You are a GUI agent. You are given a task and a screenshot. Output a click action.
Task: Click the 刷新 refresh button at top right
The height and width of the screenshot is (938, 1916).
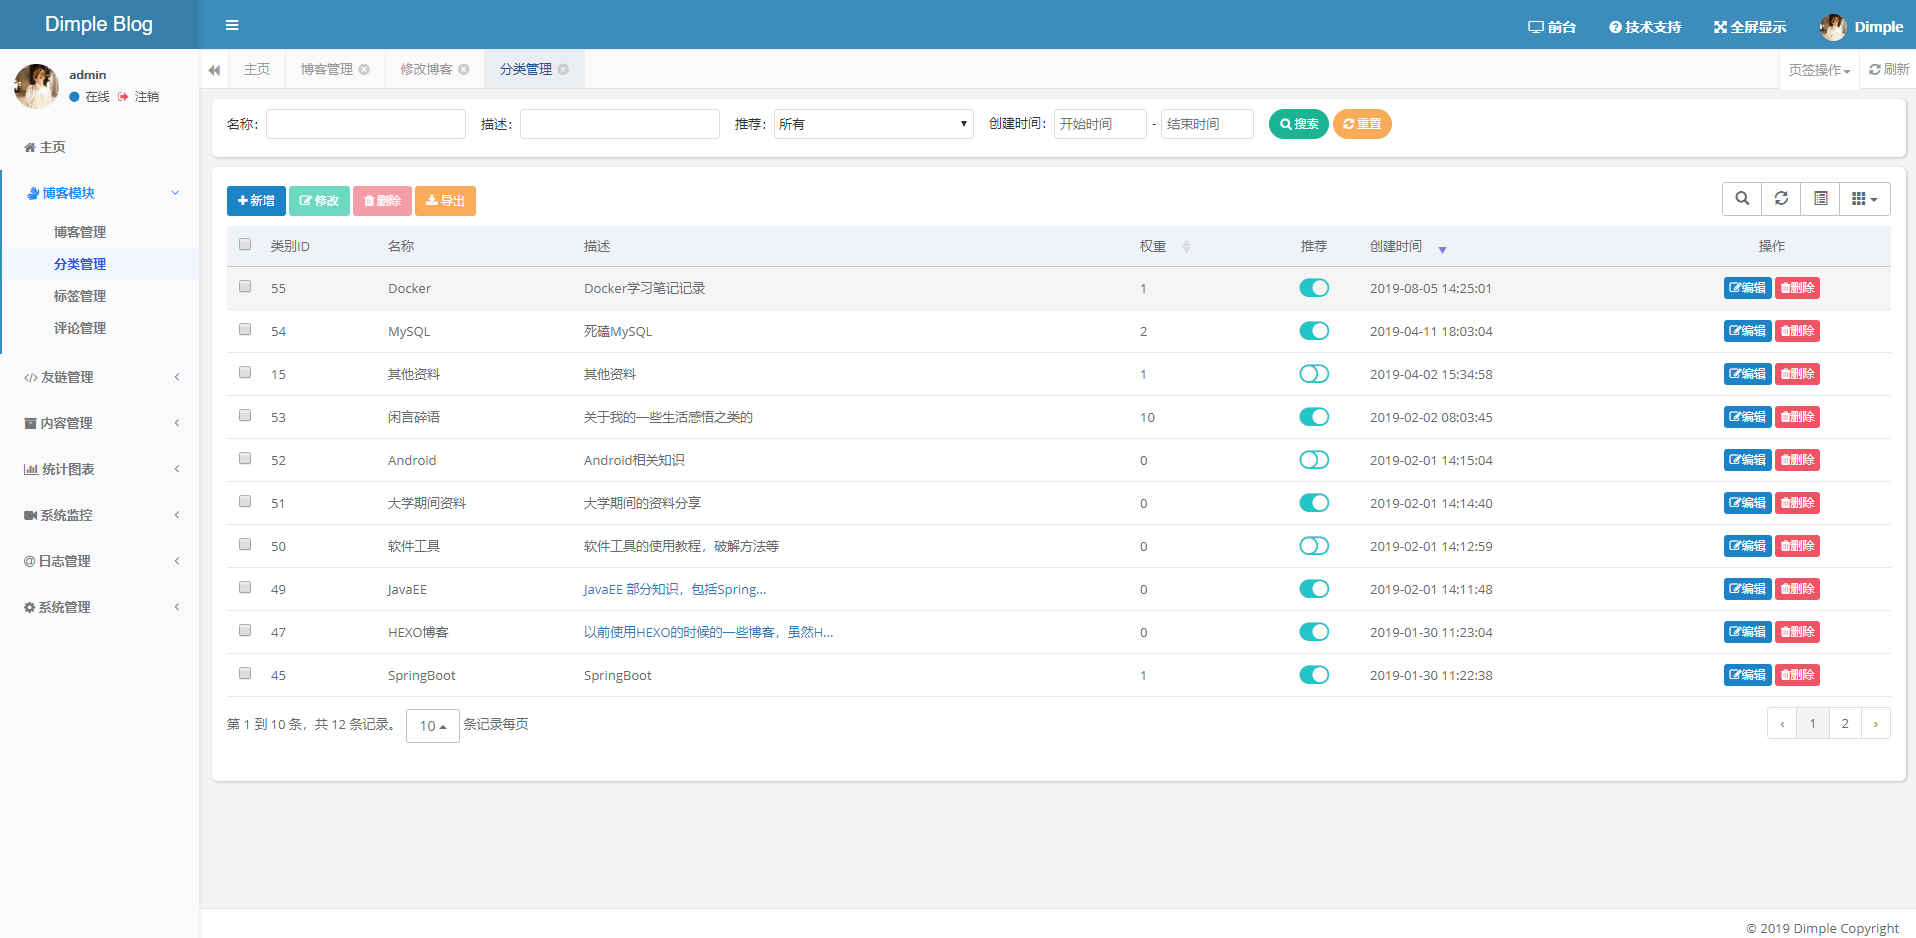click(x=1889, y=69)
